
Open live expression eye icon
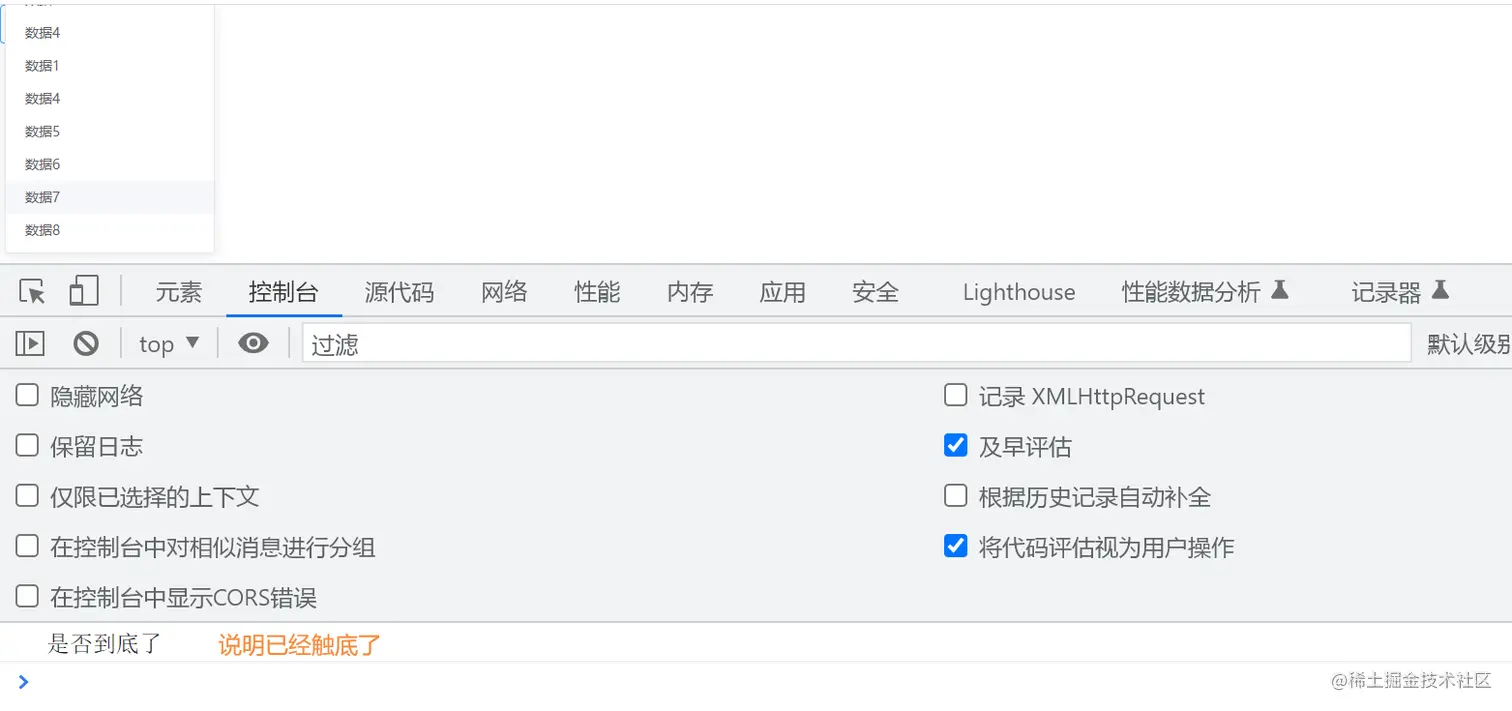pos(253,344)
